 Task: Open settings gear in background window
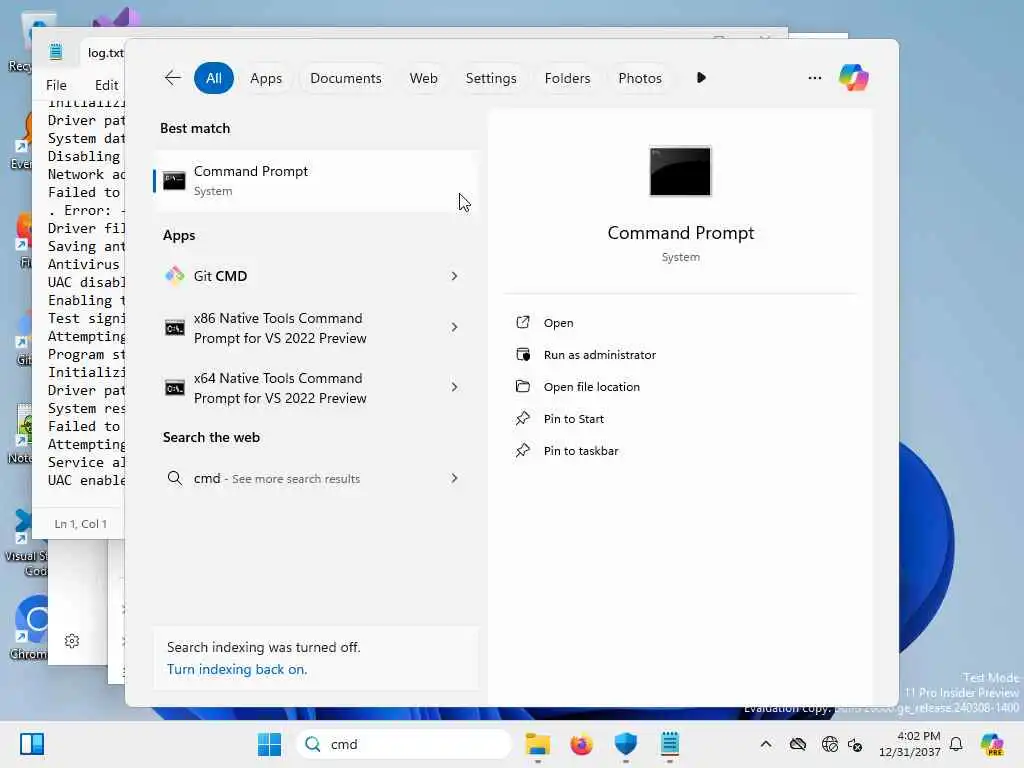click(x=72, y=641)
